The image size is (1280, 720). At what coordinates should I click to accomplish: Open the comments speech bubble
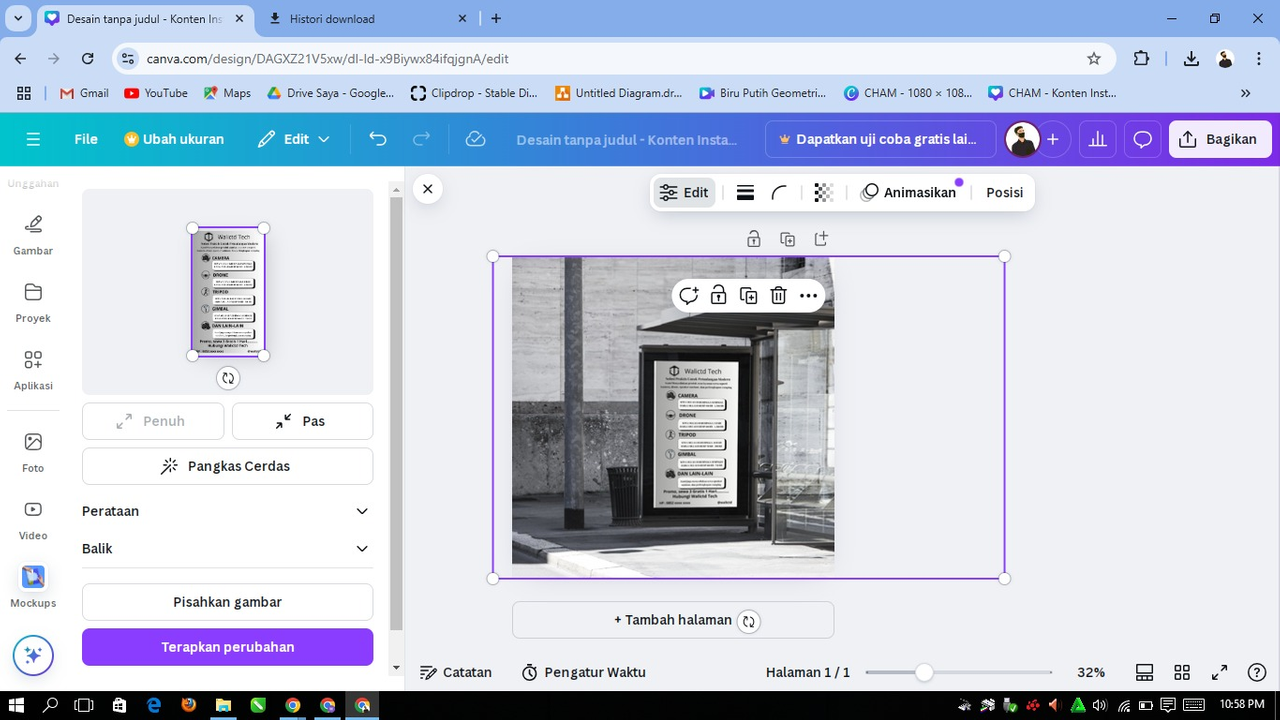point(1142,139)
